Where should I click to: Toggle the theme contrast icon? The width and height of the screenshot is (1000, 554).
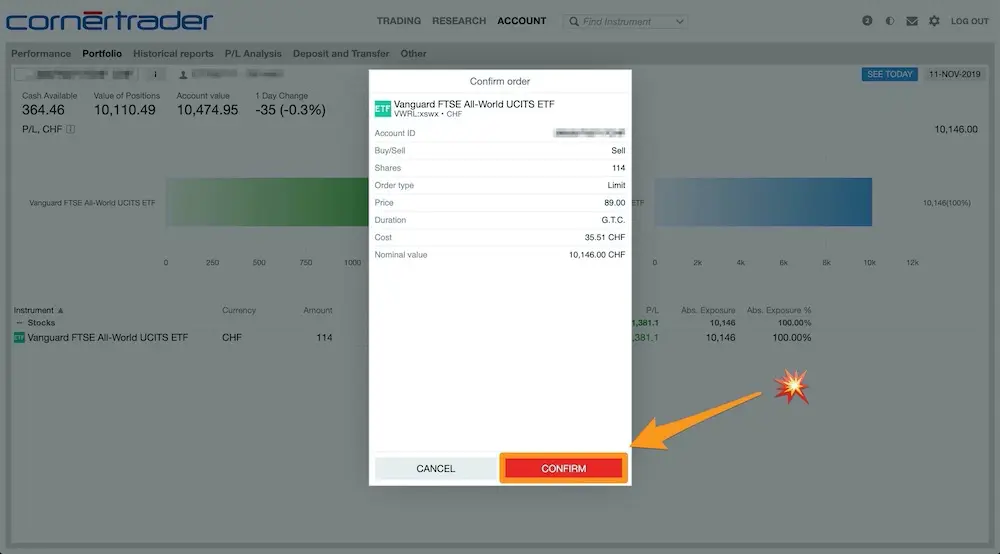pyautogui.click(x=889, y=21)
